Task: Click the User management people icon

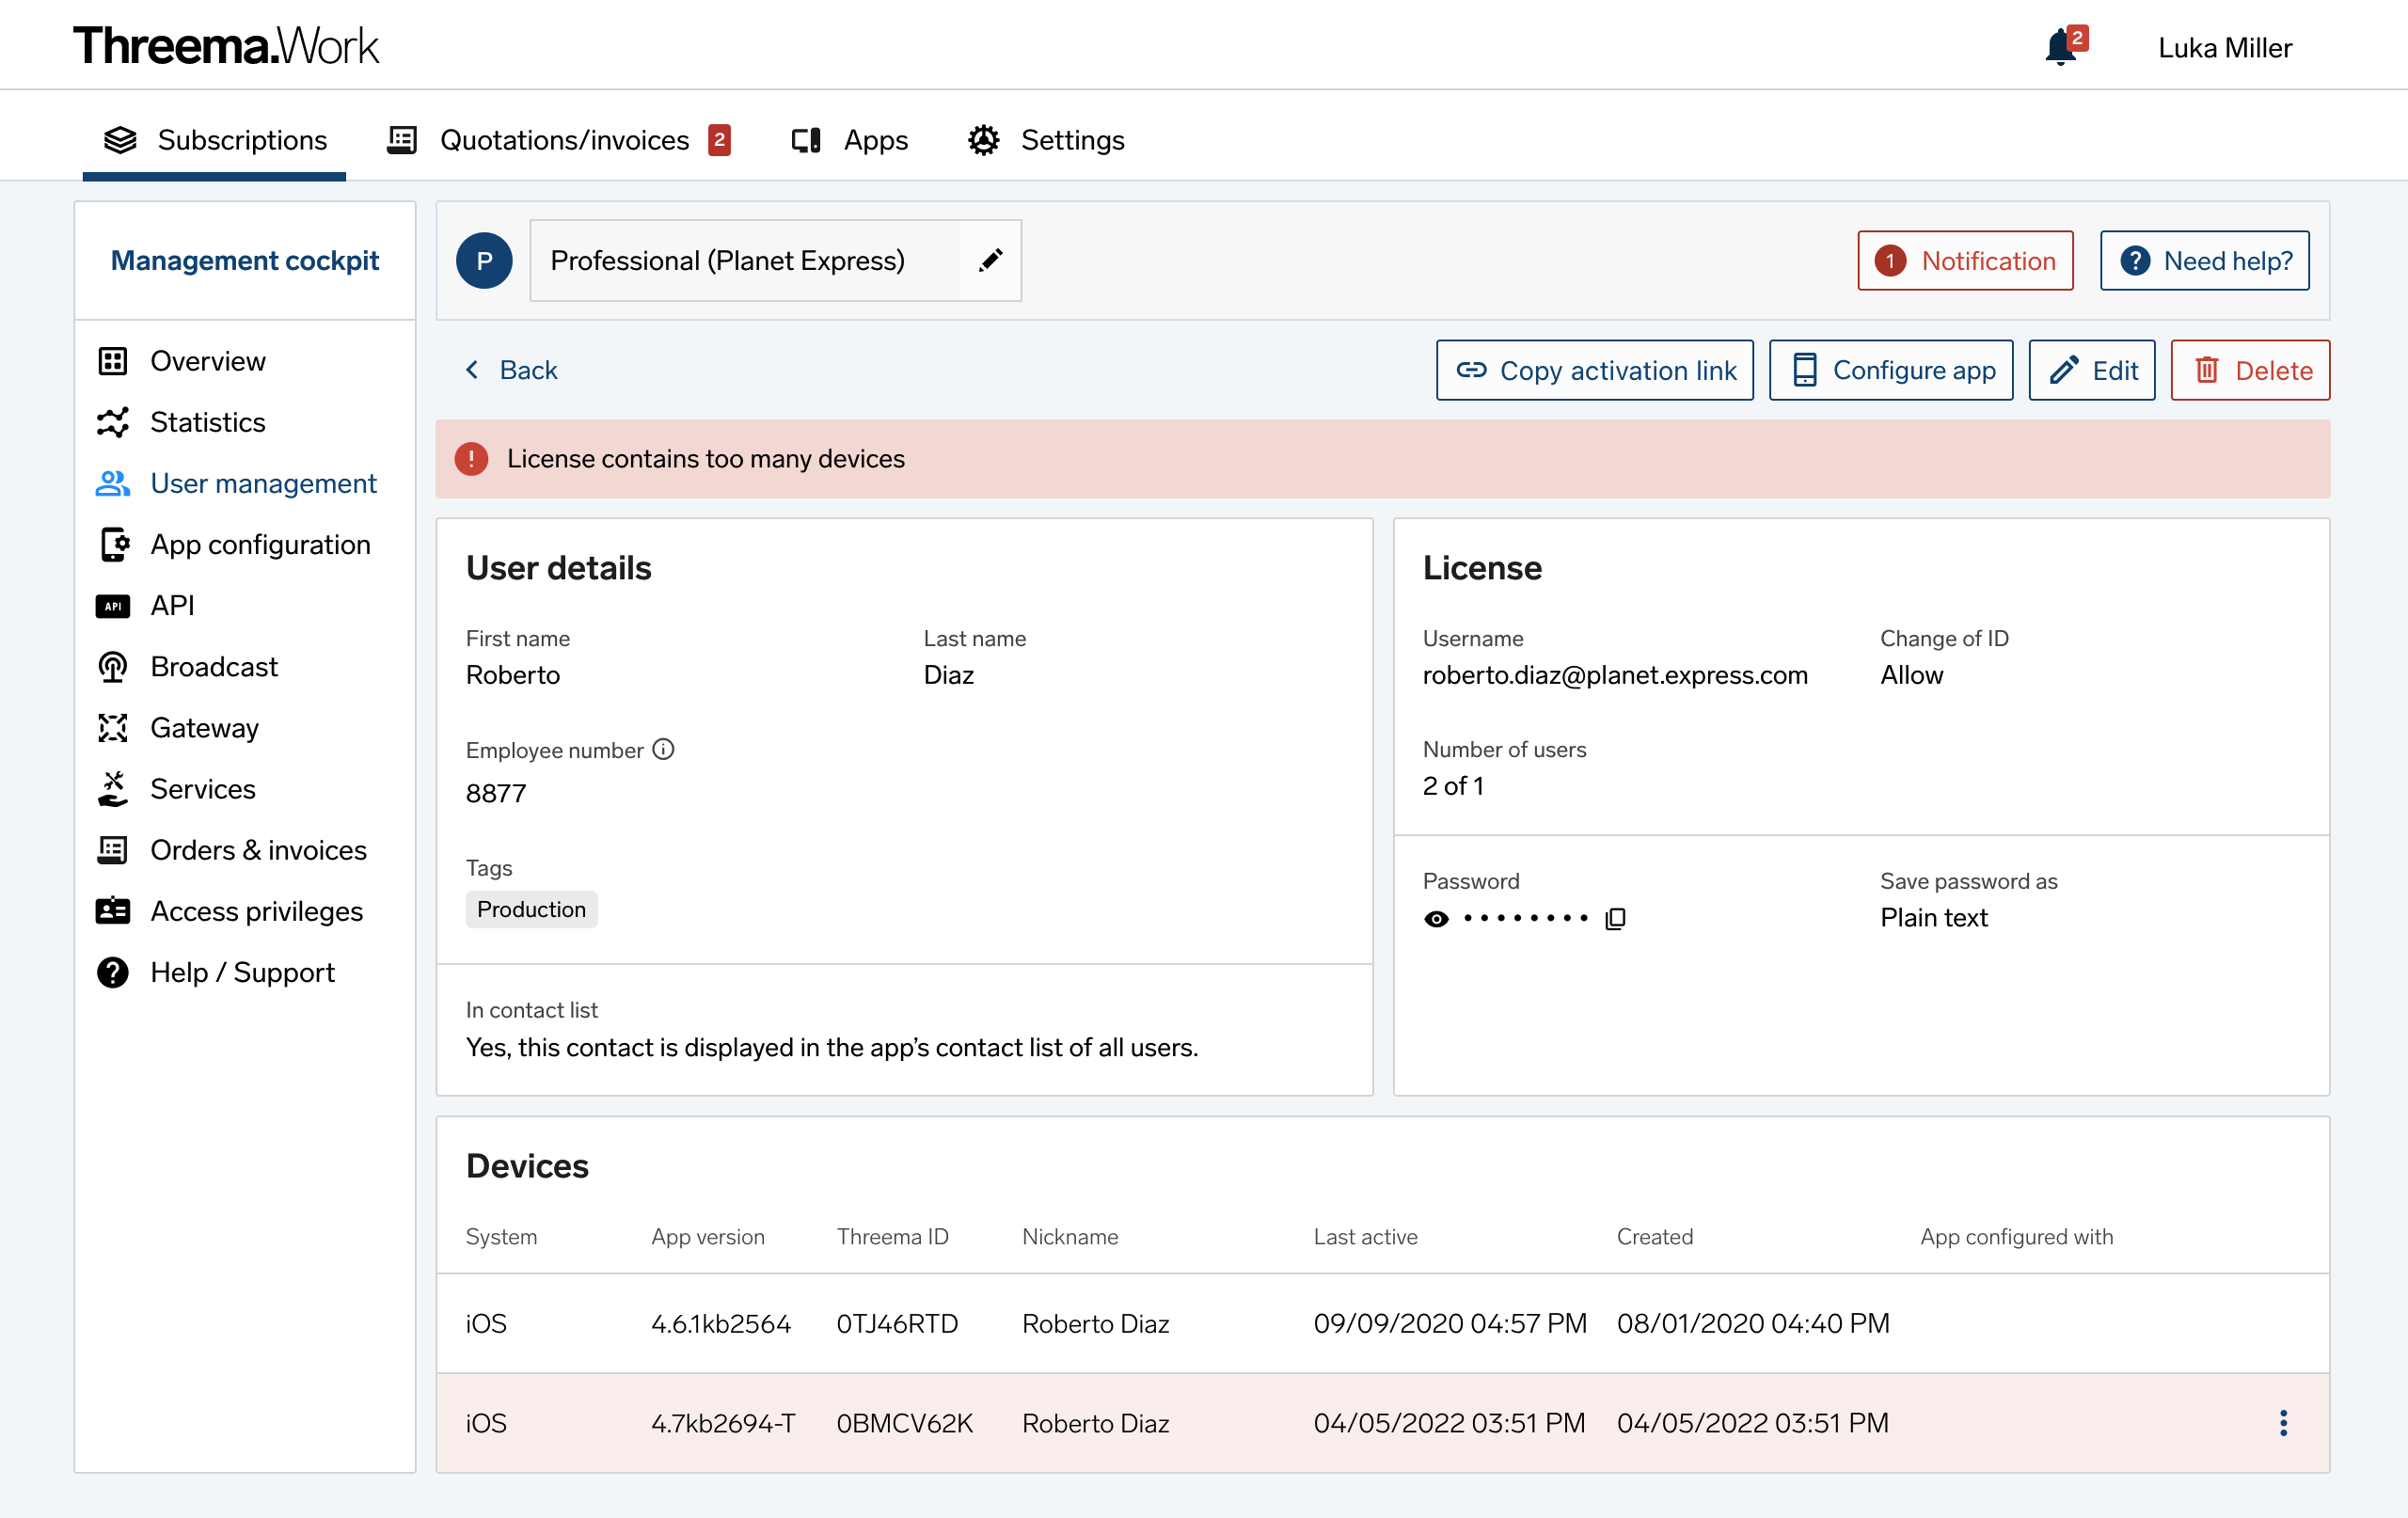Action: 113,483
